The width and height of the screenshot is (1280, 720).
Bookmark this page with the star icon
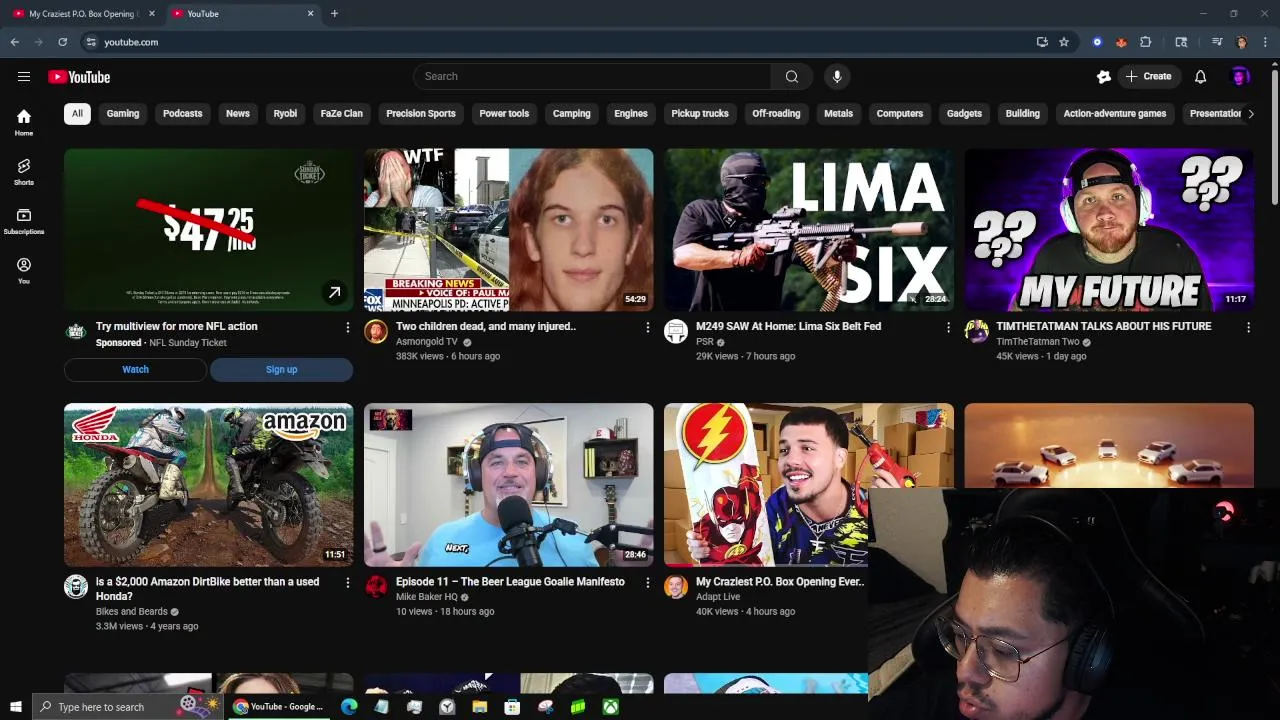click(x=1064, y=42)
